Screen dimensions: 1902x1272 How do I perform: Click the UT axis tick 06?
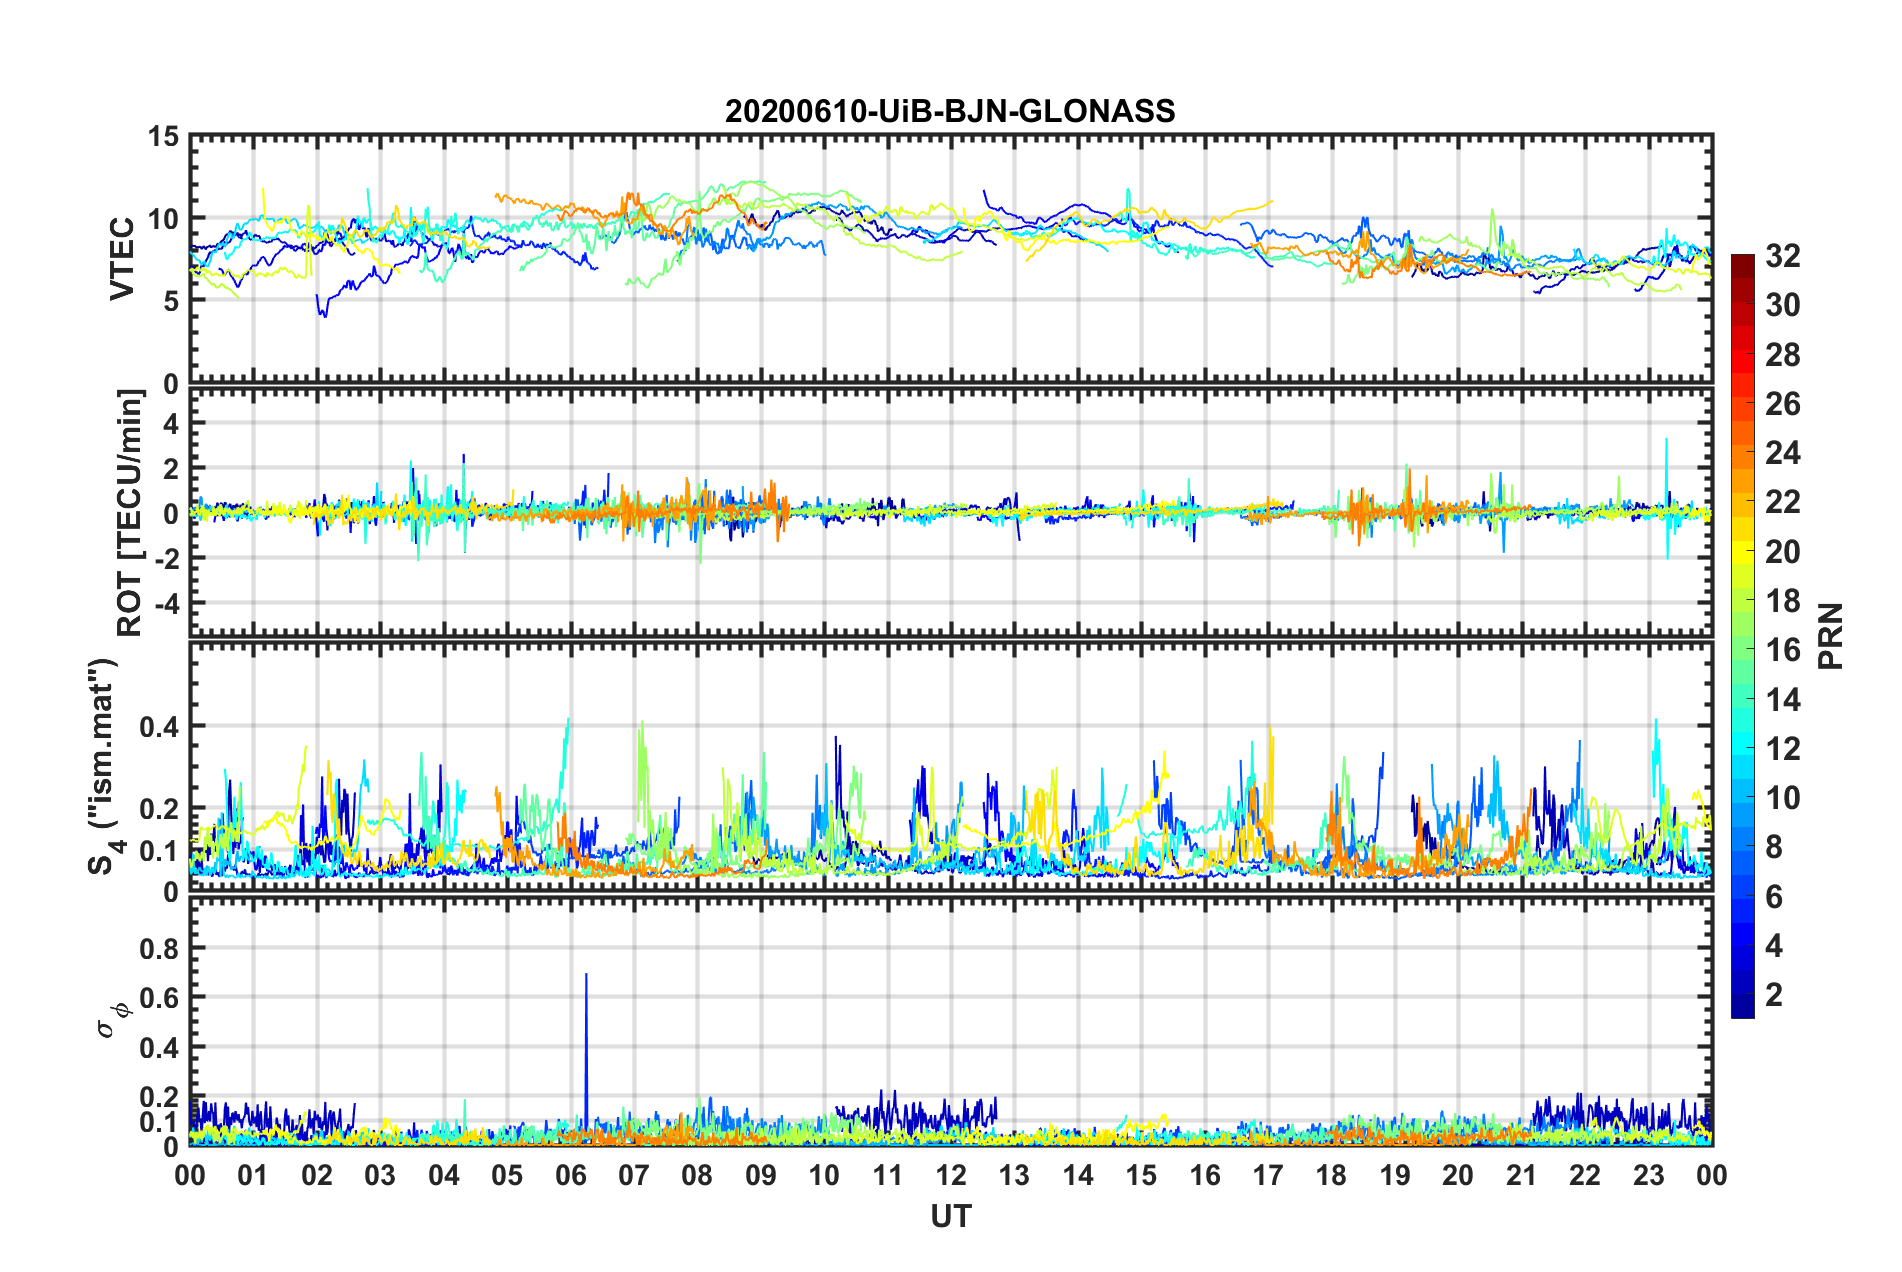(x=570, y=1175)
